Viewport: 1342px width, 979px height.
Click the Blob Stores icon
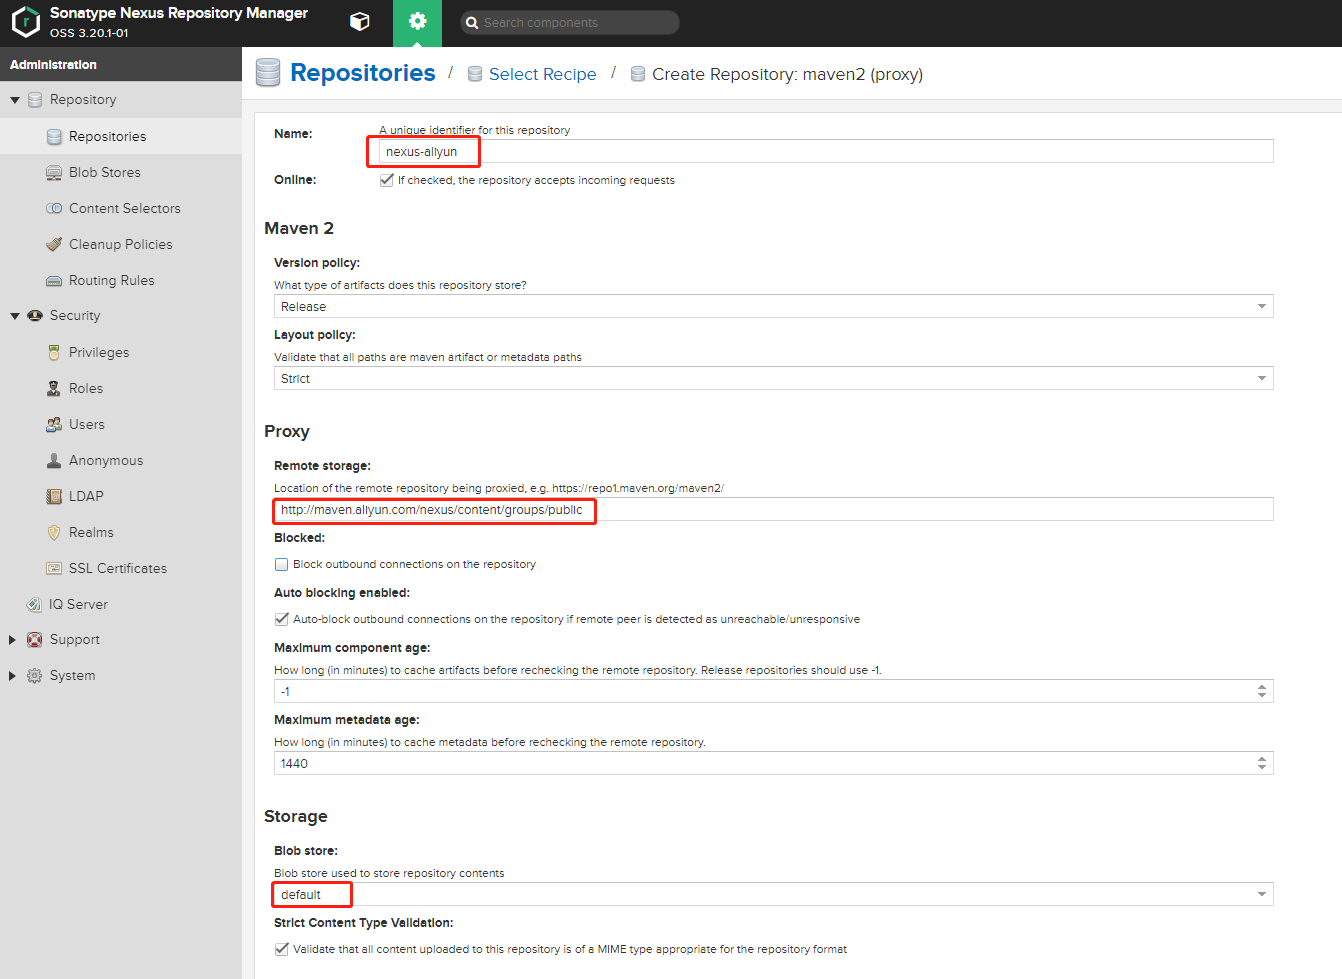click(54, 173)
